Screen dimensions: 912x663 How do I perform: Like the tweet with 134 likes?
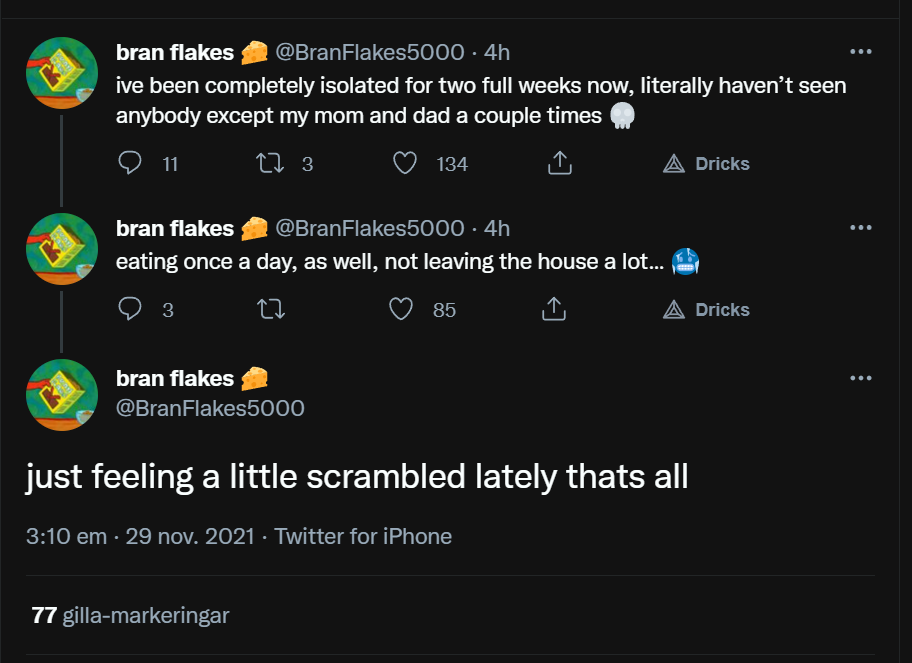coord(405,164)
